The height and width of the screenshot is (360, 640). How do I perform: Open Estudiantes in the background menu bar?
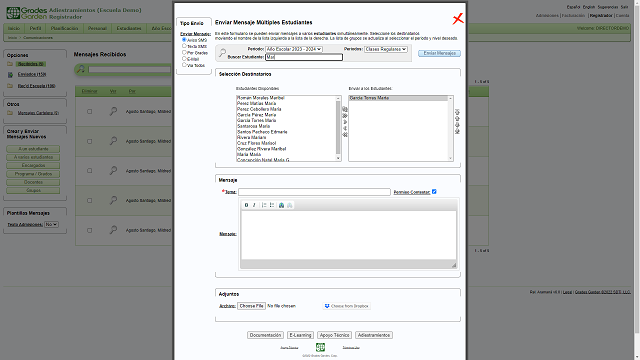129,28
